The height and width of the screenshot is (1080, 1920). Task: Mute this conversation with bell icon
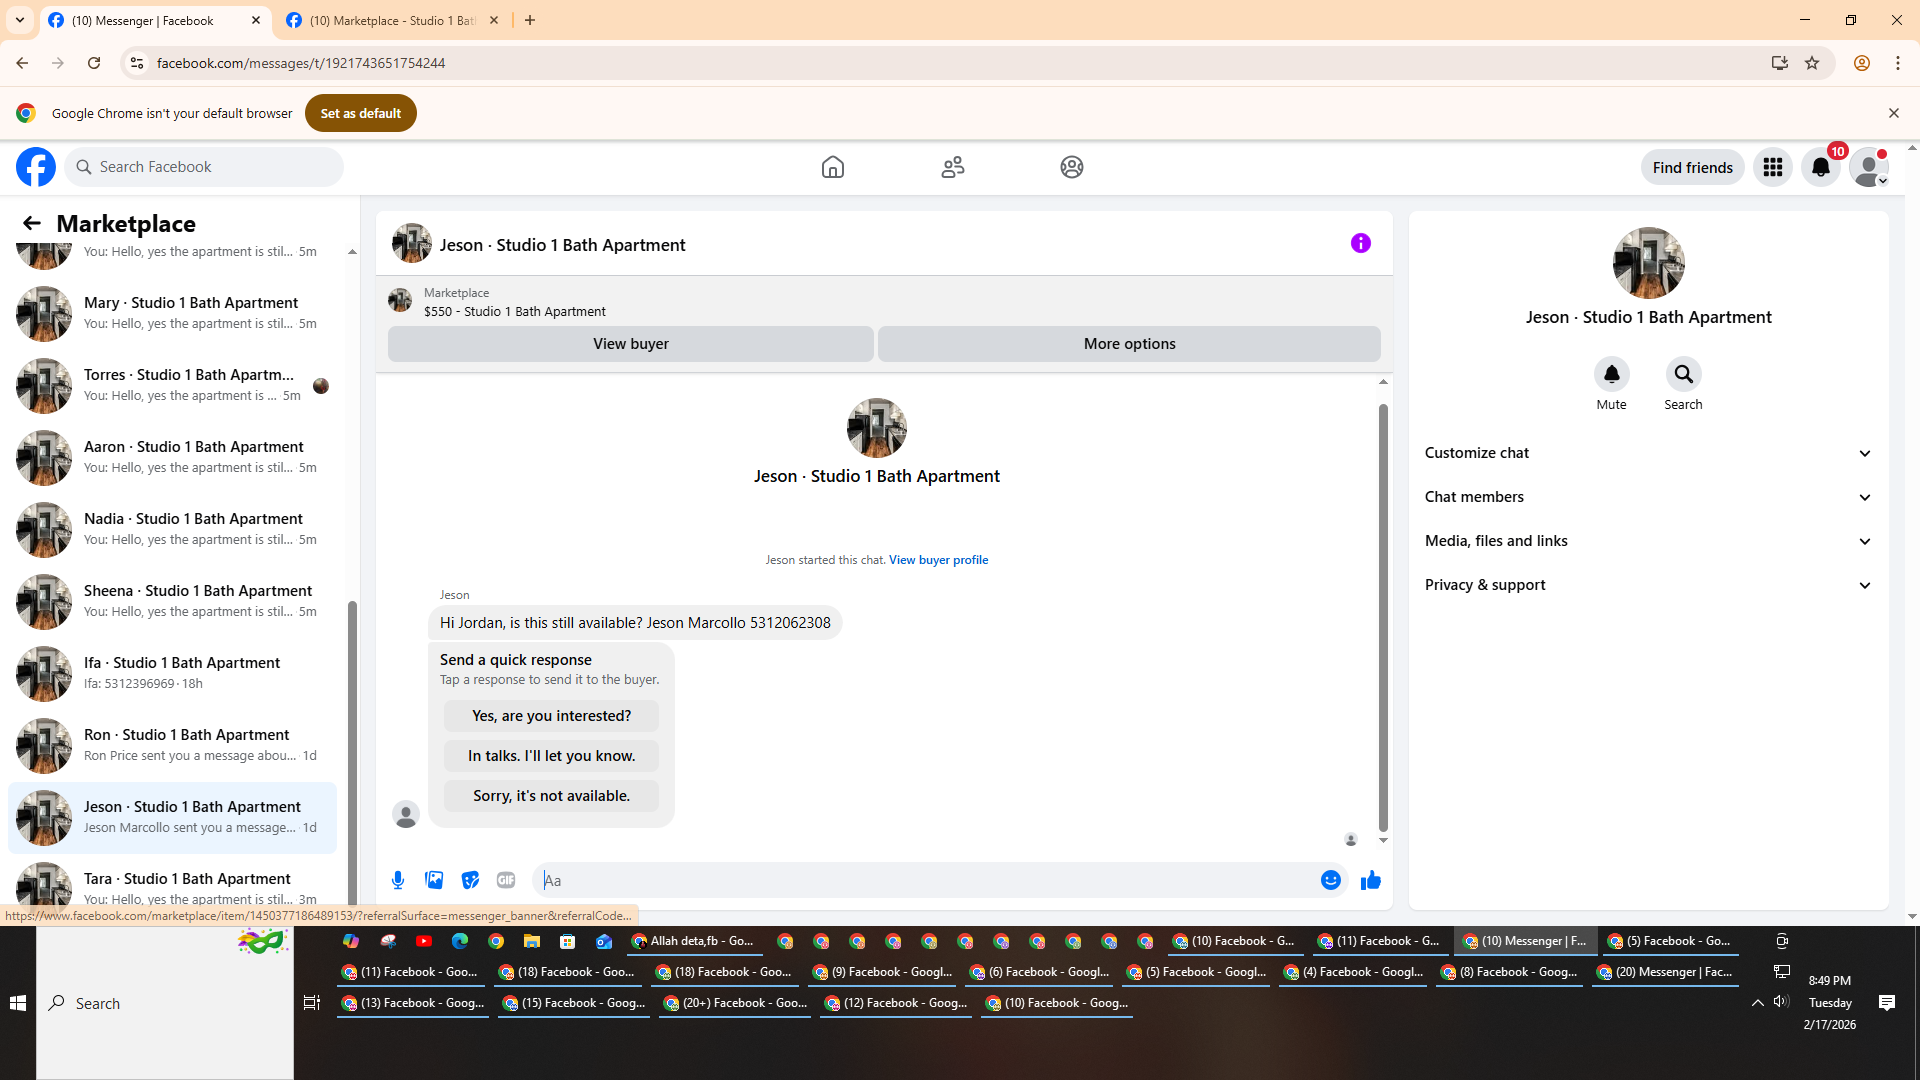pos(1611,374)
